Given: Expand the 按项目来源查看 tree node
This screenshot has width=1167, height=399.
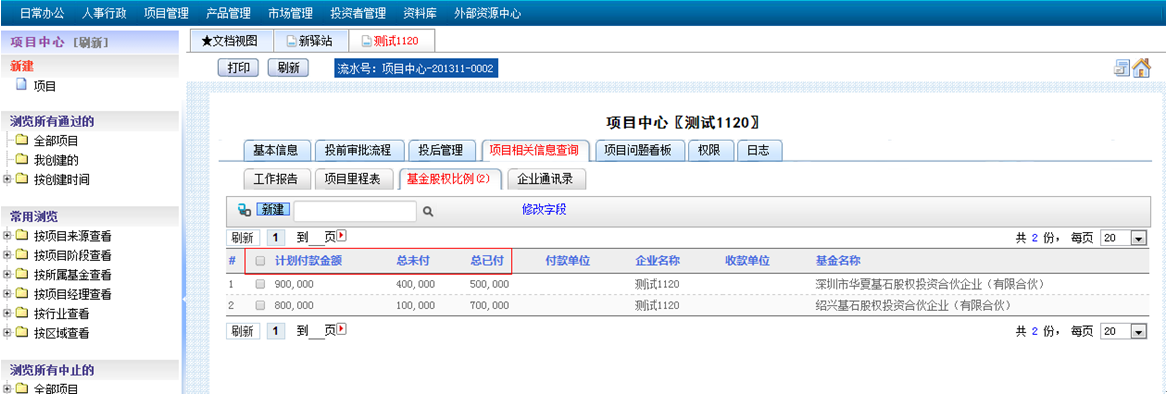Looking at the screenshot, I should coord(7,236).
